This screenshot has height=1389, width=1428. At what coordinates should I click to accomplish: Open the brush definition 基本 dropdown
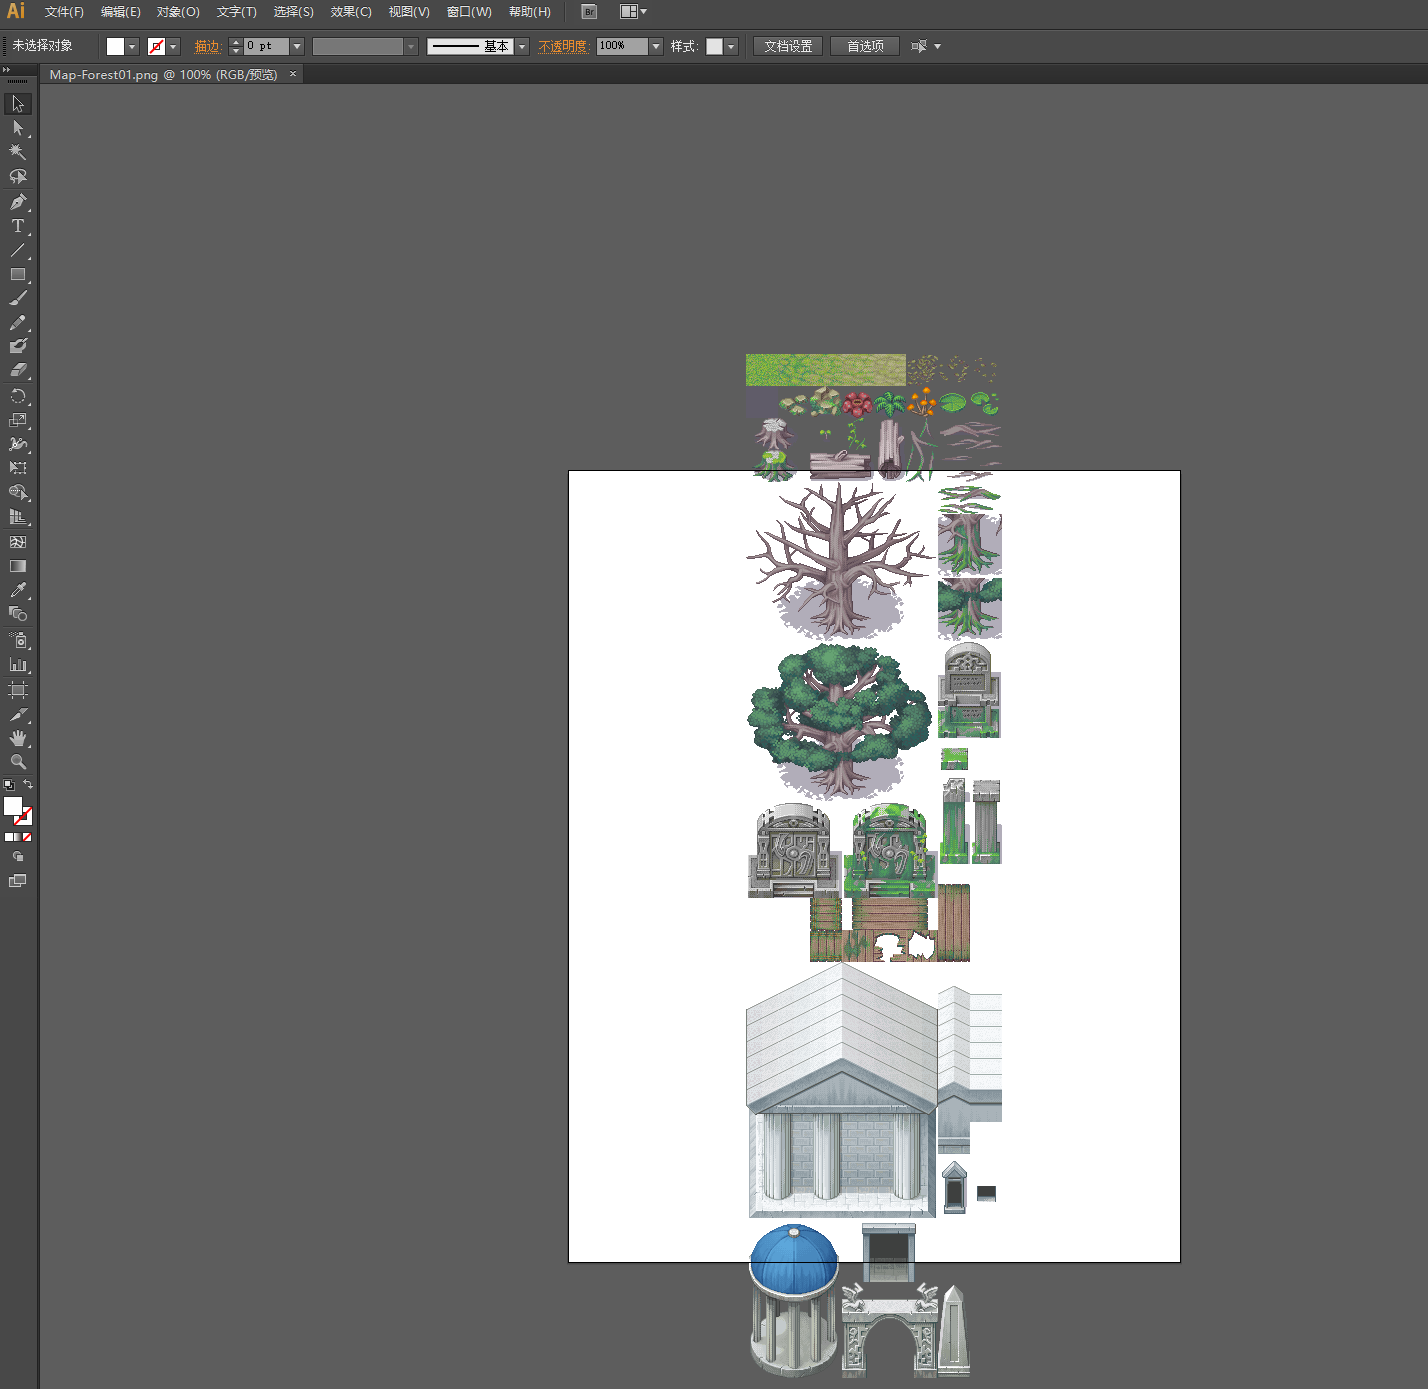522,47
